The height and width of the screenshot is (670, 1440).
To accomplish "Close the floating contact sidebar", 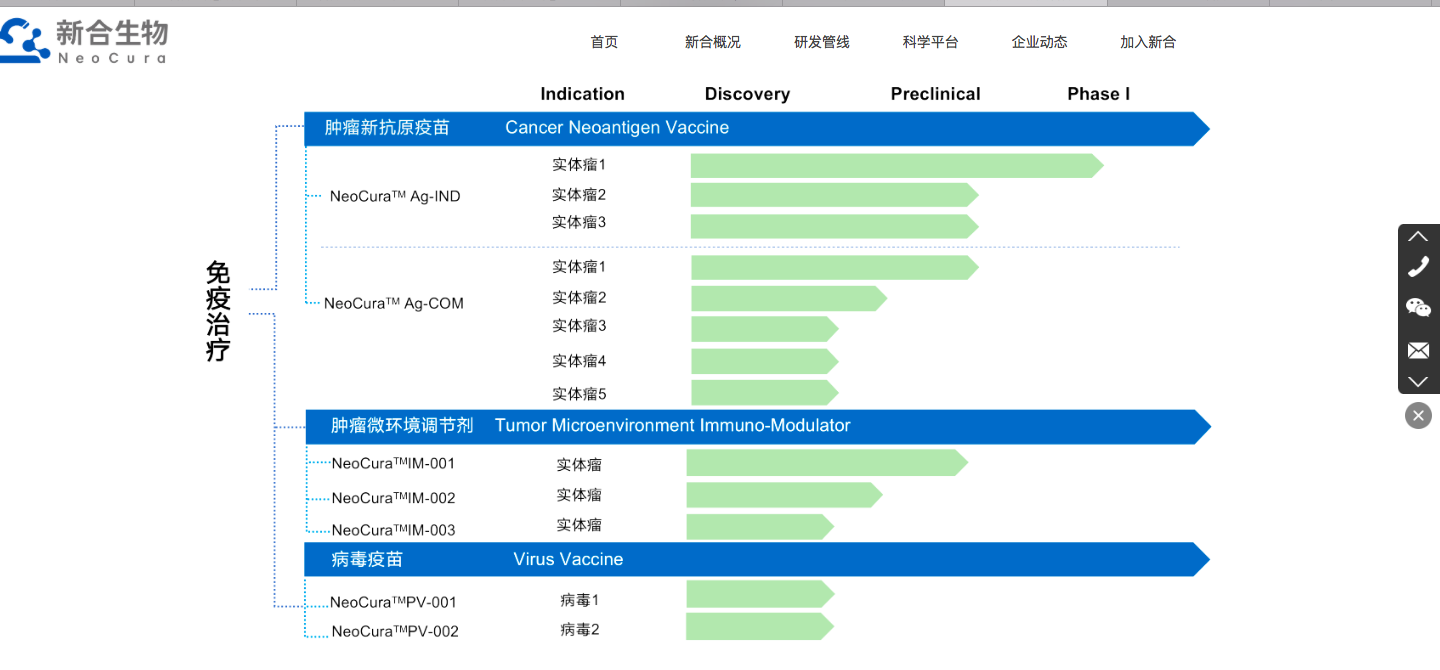I will [x=1418, y=415].
